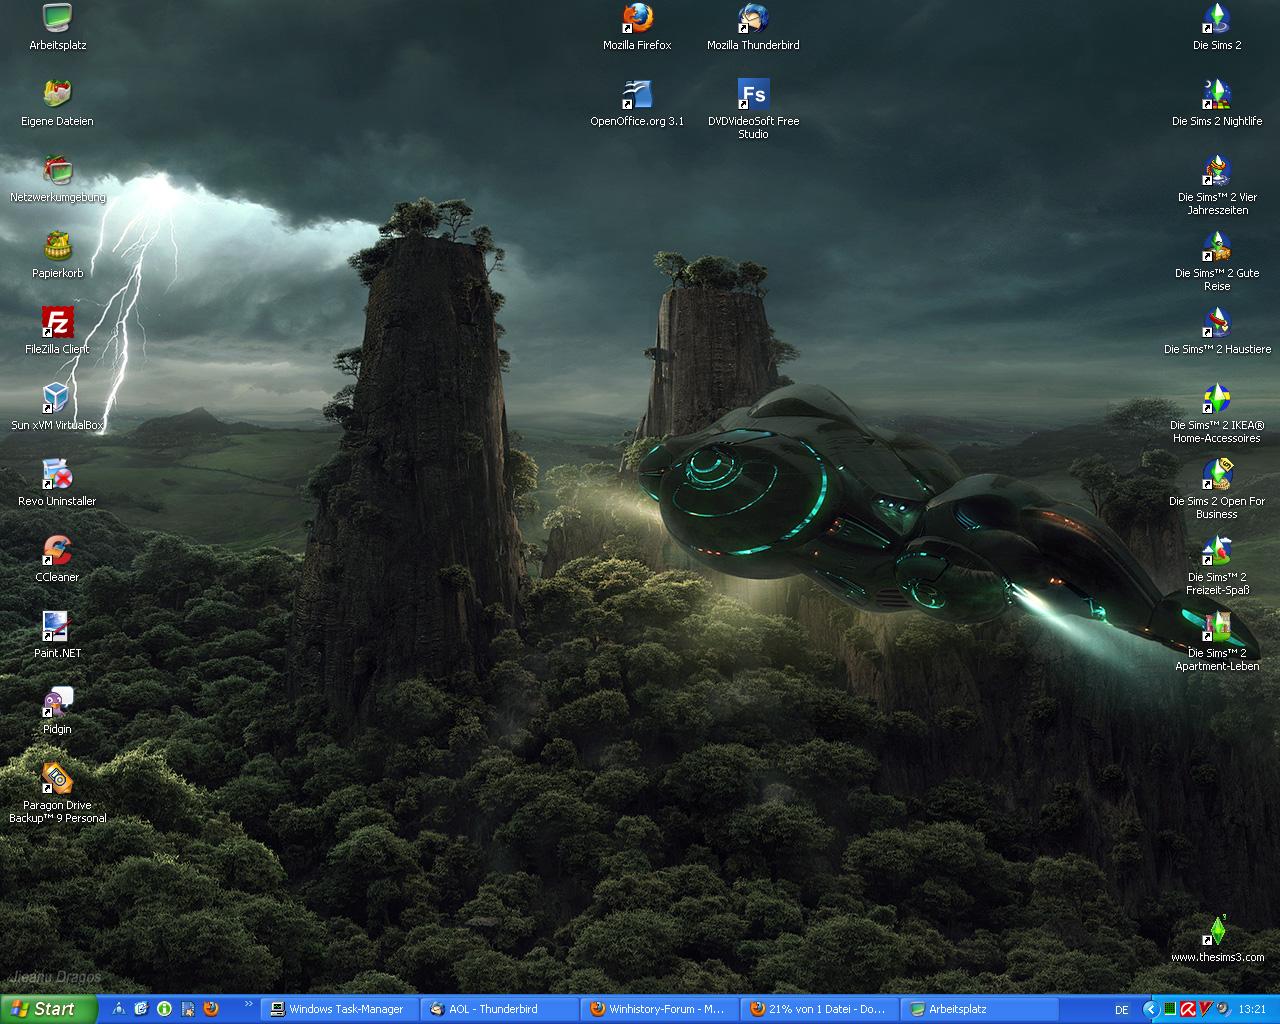Screen dimensions: 1280x1024
Task: Select the Paint.NET shortcut icon
Action: point(57,627)
